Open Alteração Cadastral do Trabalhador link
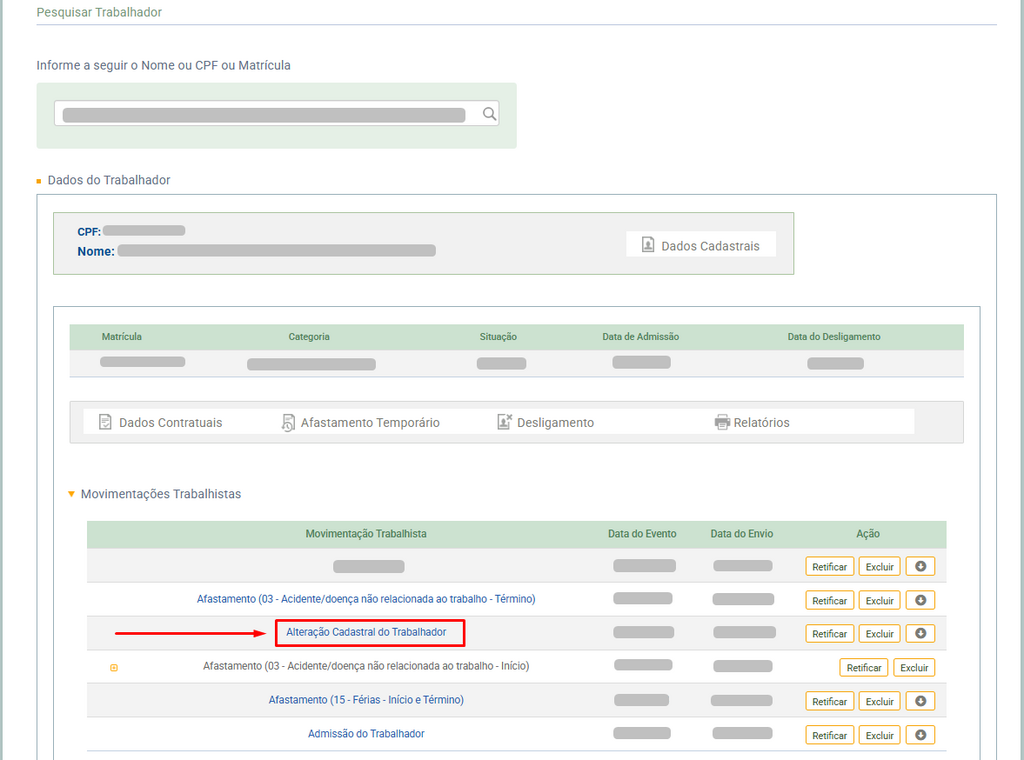 pyautogui.click(x=366, y=632)
